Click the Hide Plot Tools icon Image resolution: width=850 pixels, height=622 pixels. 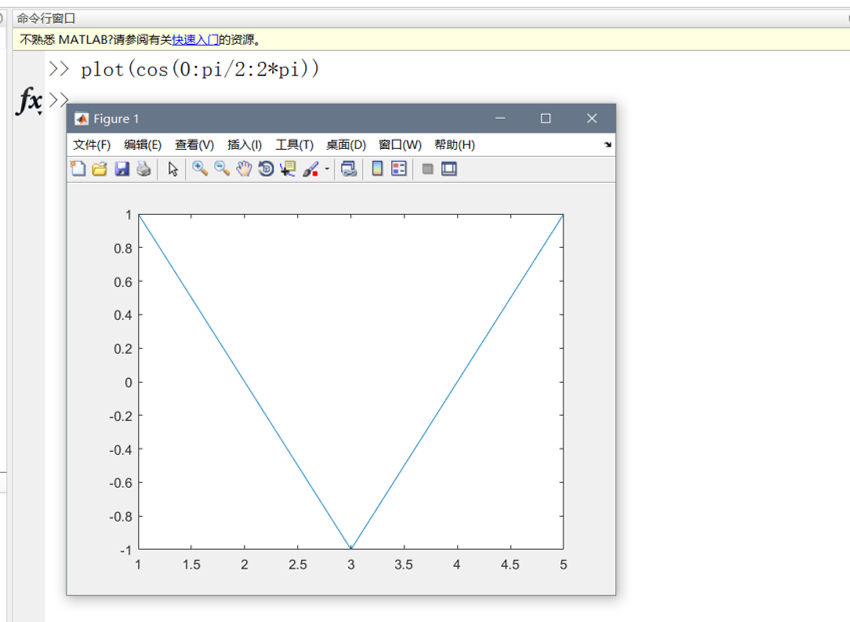(x=428, y=169)
